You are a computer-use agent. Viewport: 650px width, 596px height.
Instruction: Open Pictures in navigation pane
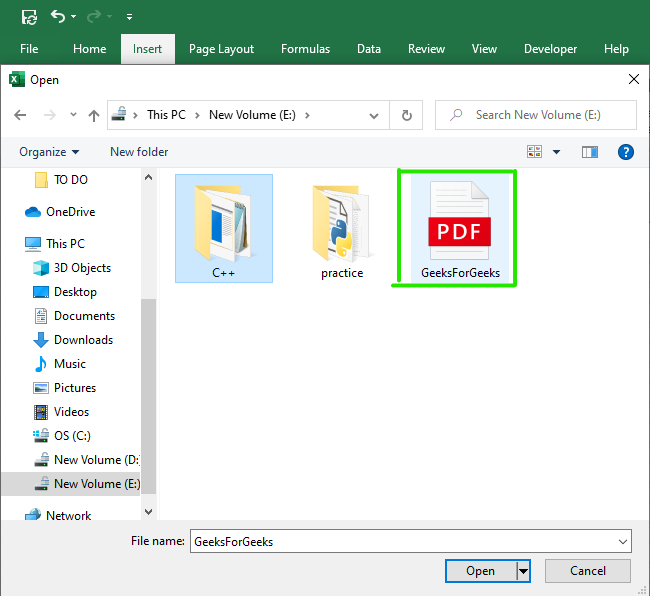click(64, 388)
